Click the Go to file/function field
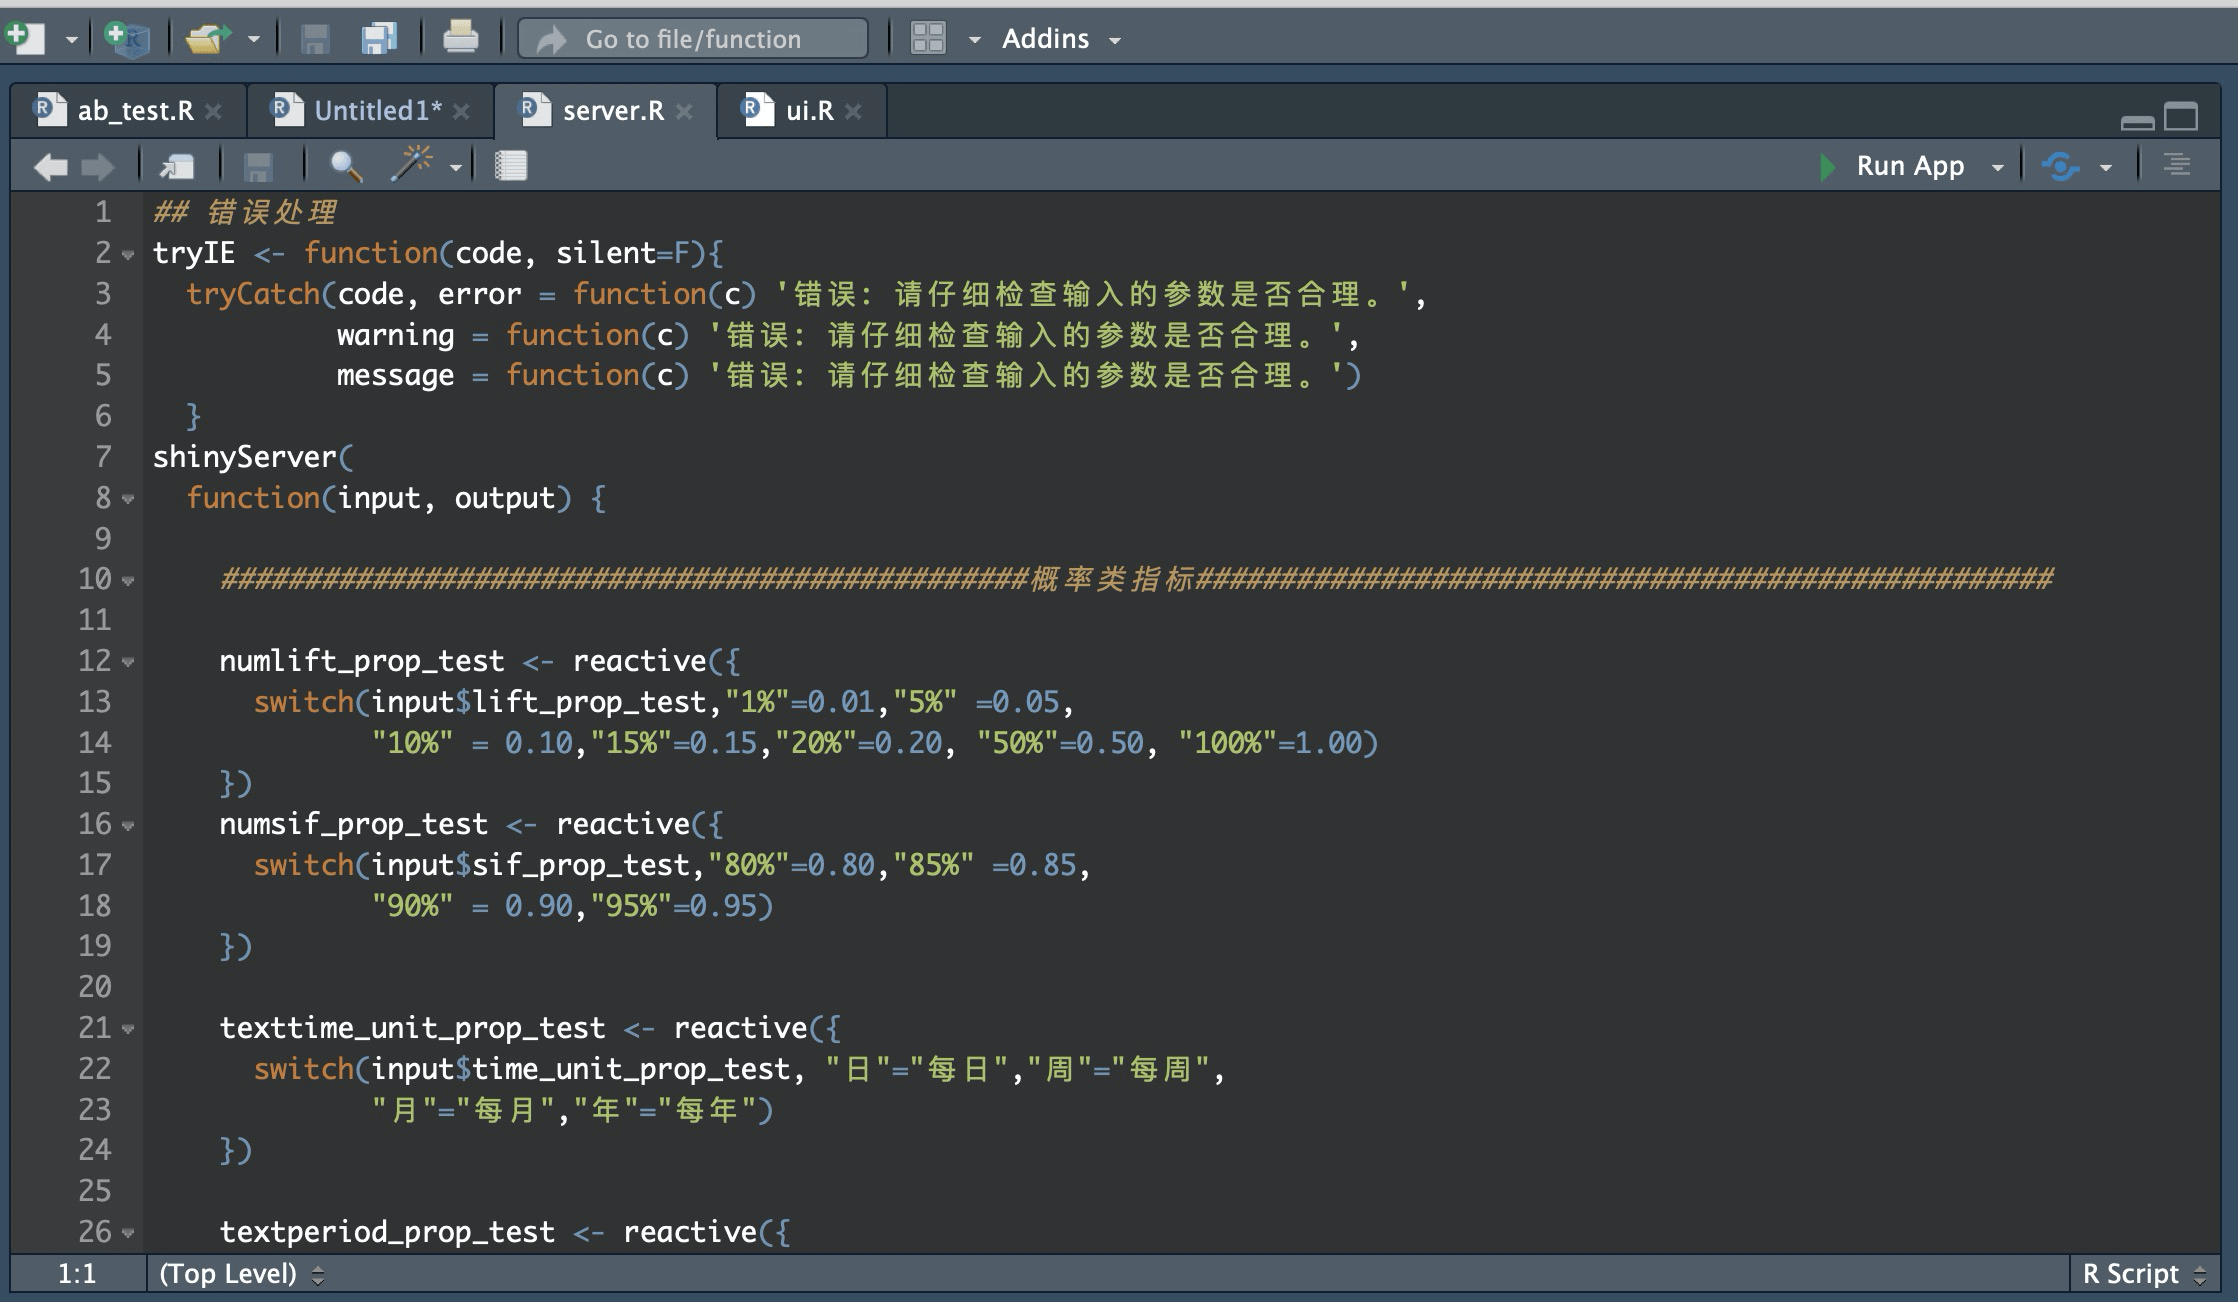This screenshot has height=1302, width=2238. (x=692, y=39)
